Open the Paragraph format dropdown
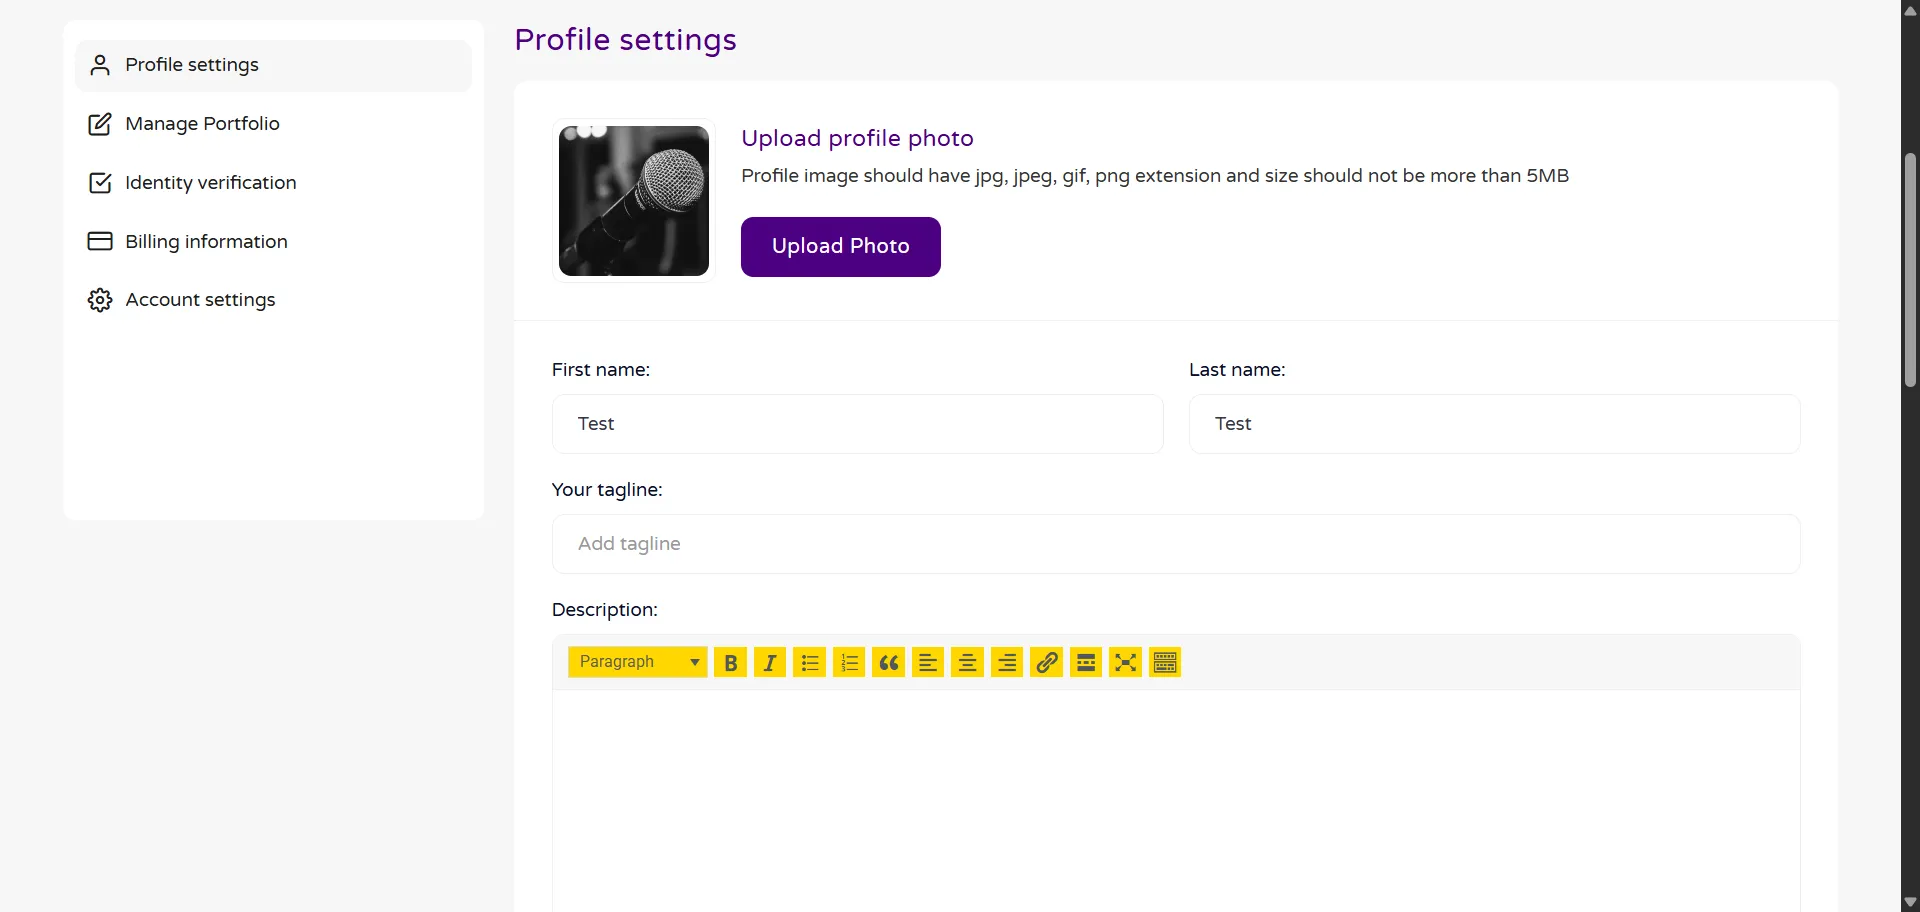The height and width of the screenshot is (912, 1920). tap(637, 663)
